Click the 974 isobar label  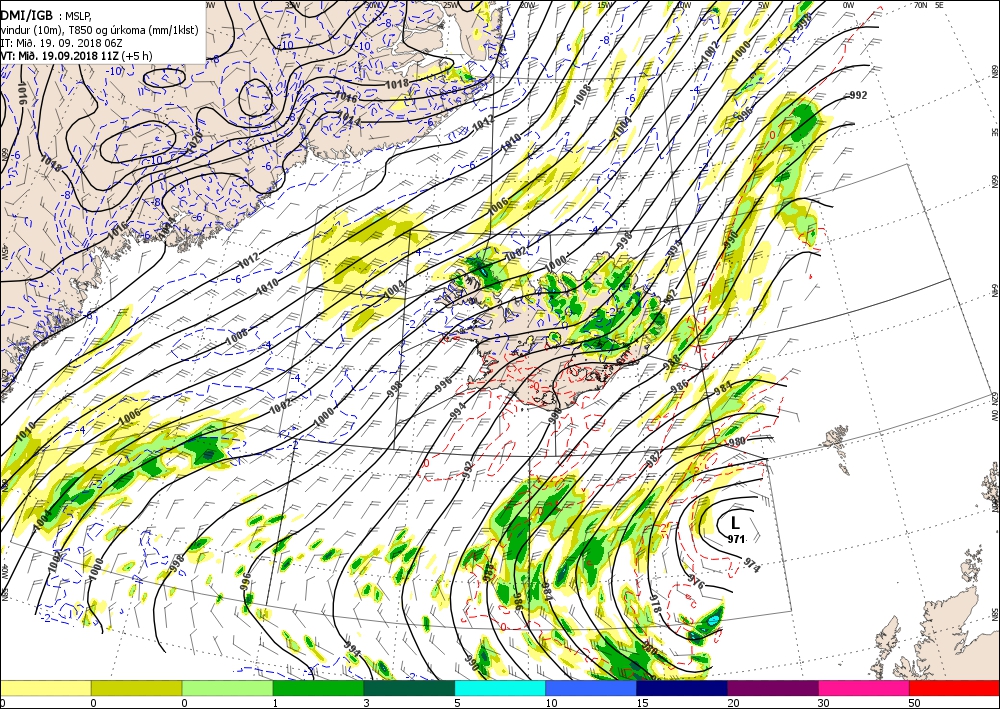click(x=752, y=565)
